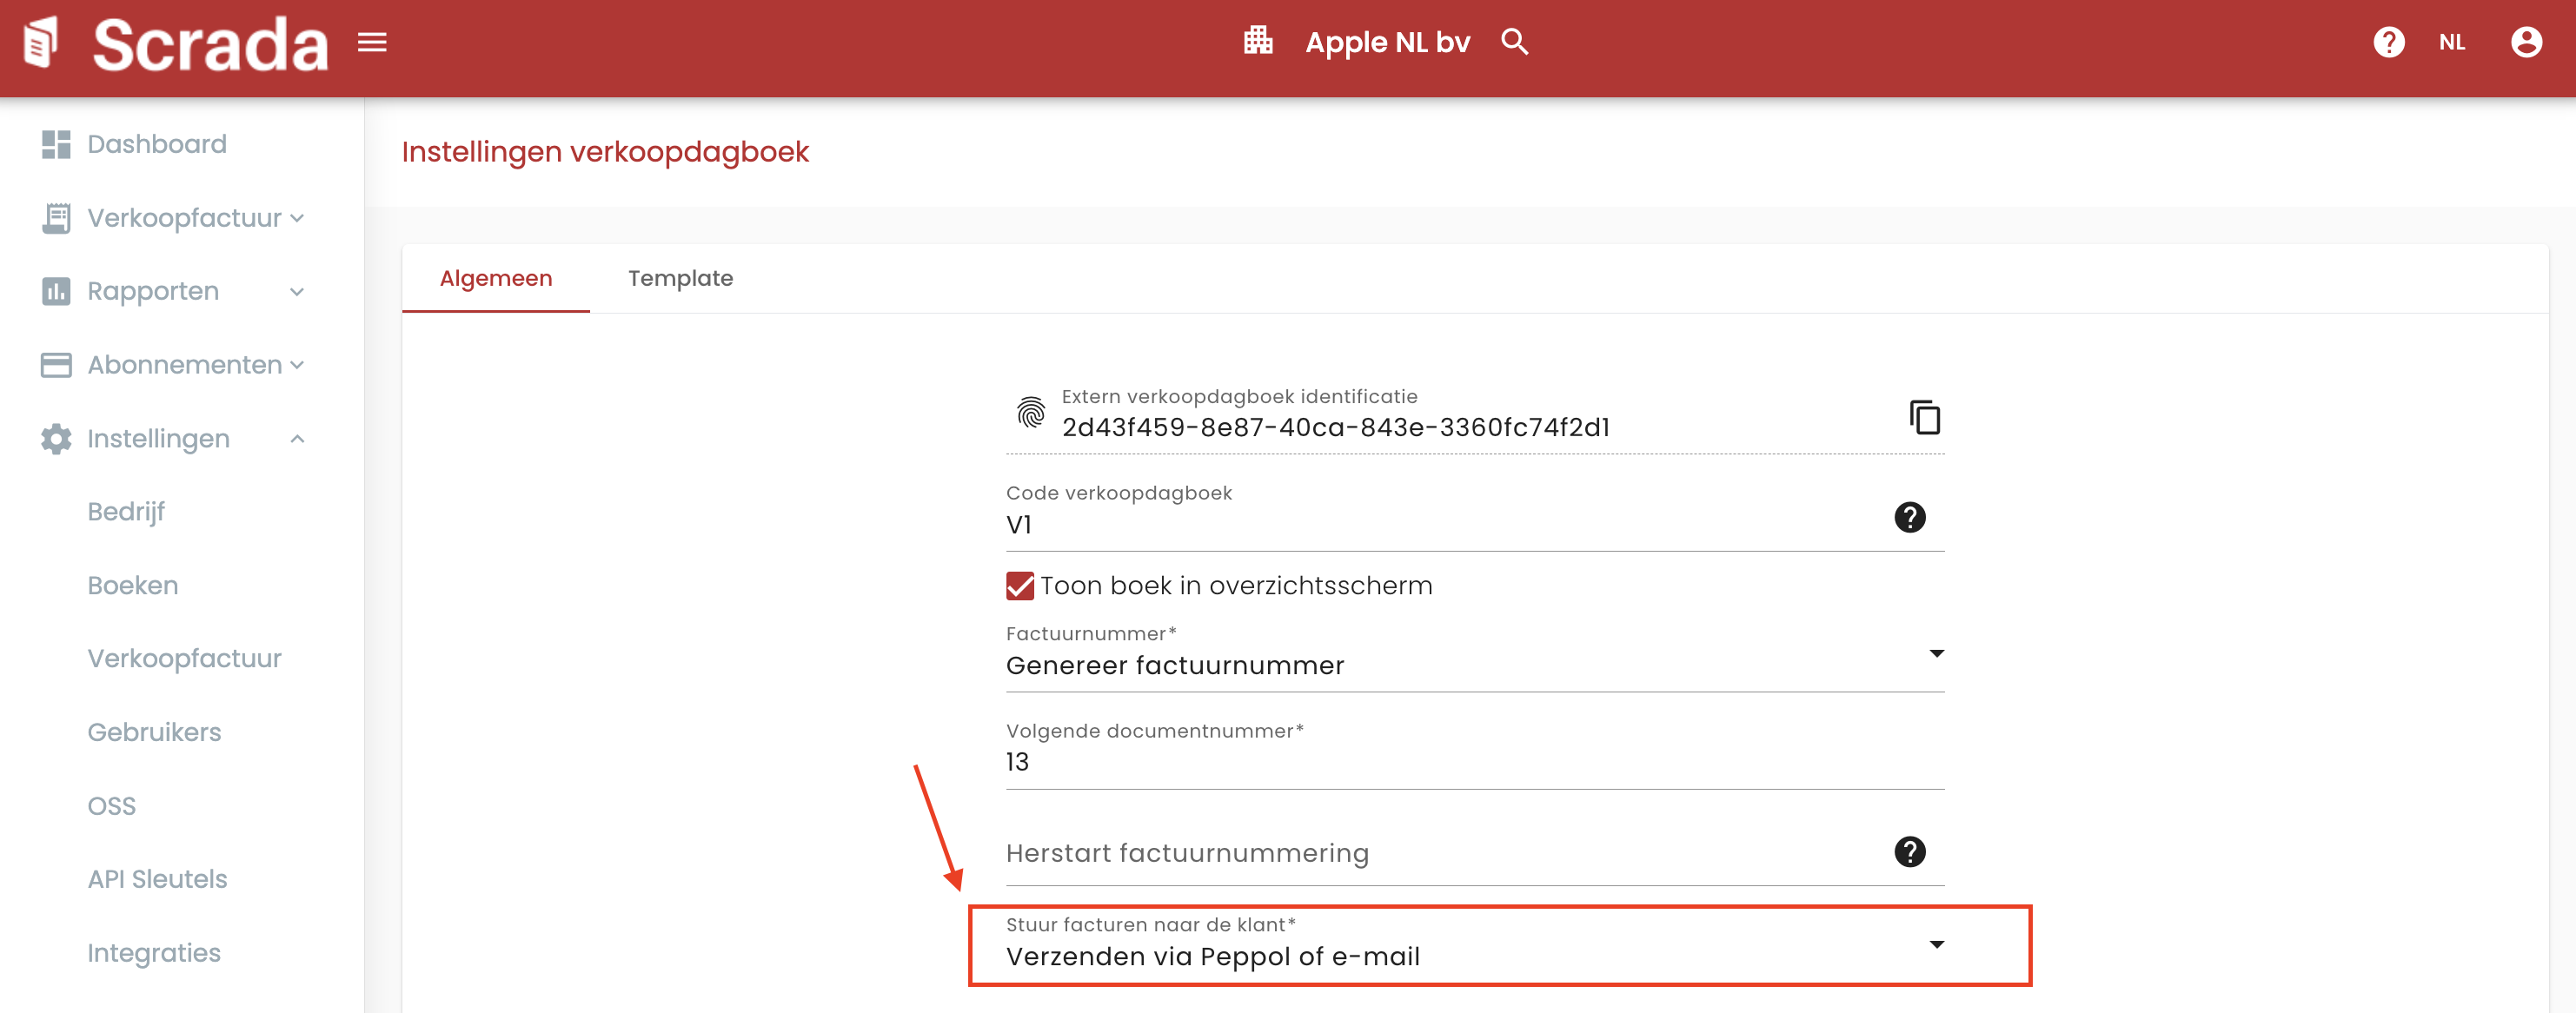
Task: Uncheck Toon boek in overzichtsscherm
Action: 1019,586
